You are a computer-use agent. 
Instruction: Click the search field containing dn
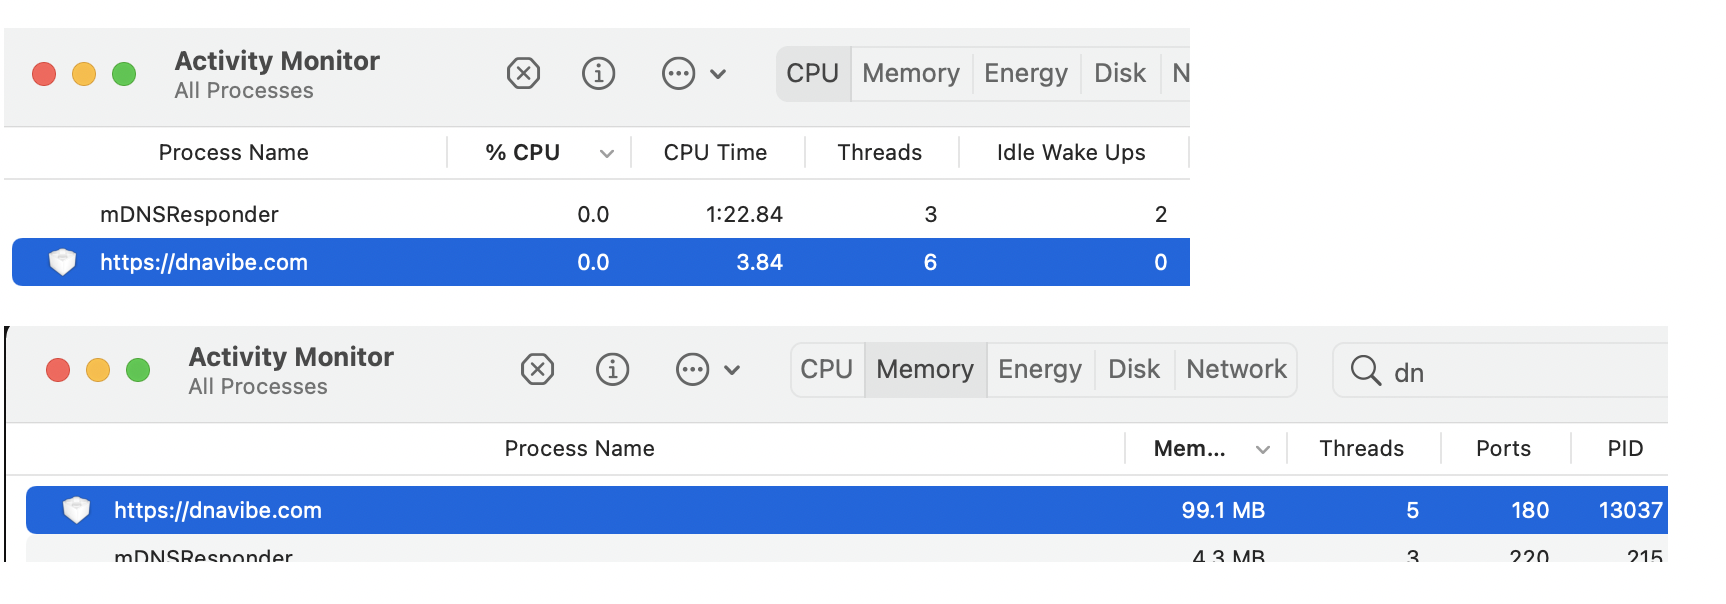[x=1520, y=372]
